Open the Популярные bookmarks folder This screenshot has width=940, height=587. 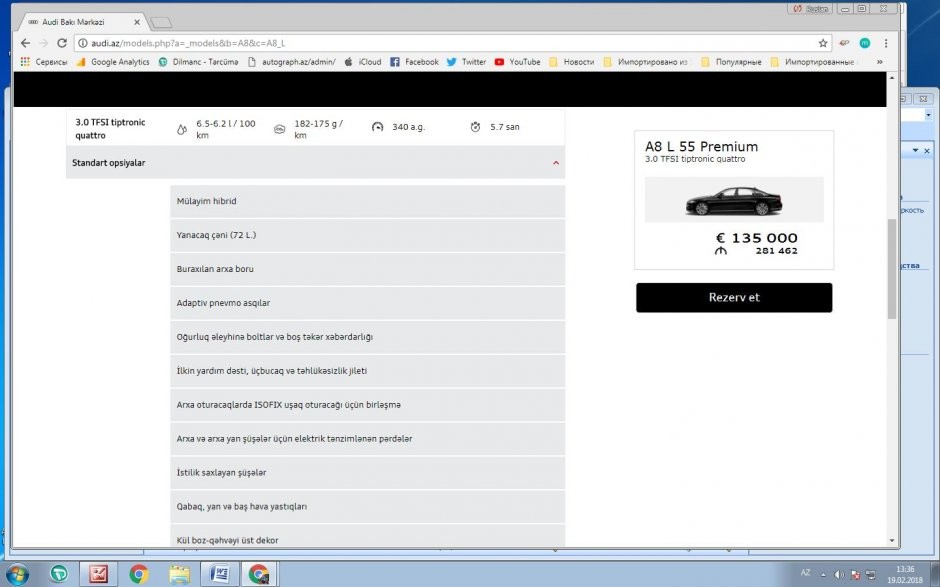[x=730, y=62]
